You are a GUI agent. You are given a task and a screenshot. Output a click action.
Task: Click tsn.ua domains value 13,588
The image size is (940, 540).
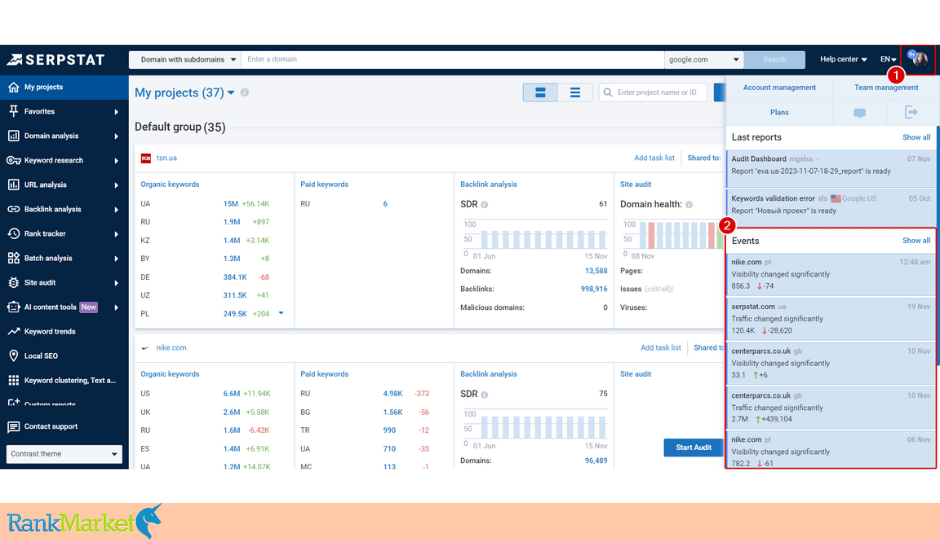click(x=596, y=271)
